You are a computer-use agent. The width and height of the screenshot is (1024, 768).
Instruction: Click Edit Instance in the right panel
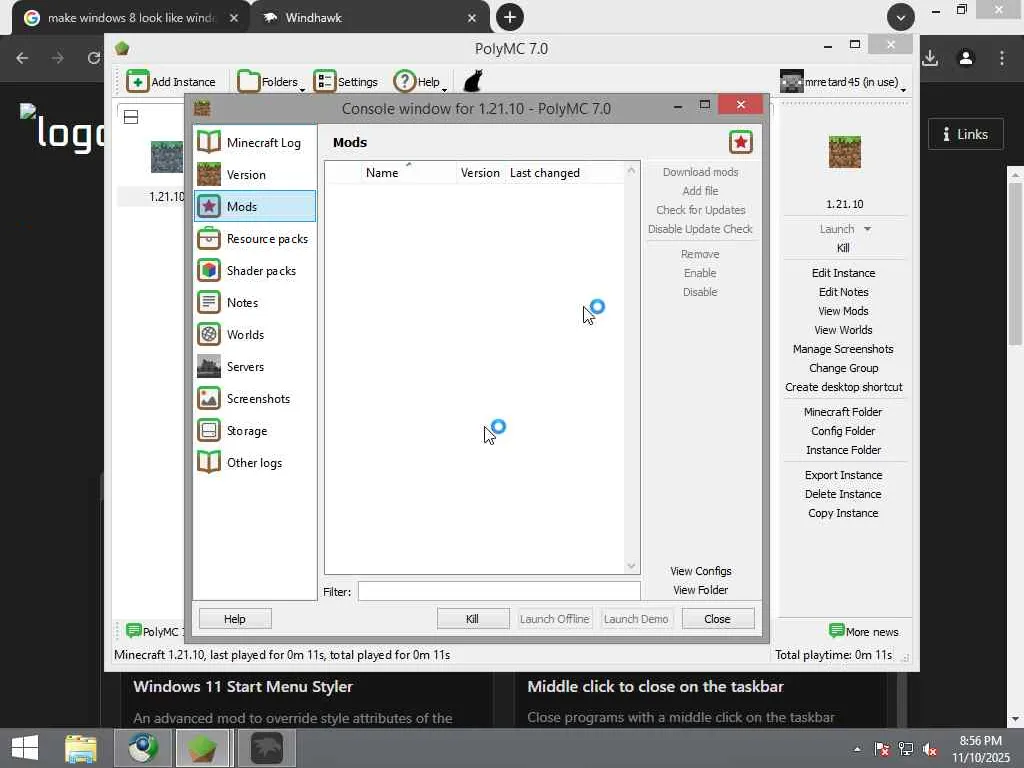843,273
